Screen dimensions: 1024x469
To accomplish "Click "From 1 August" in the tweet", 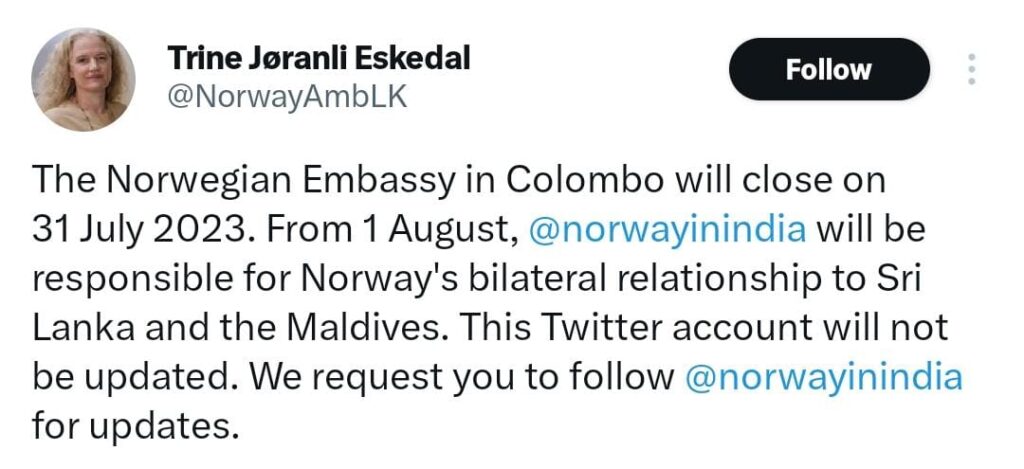I will pyautogui.click(x=388, y=229).
